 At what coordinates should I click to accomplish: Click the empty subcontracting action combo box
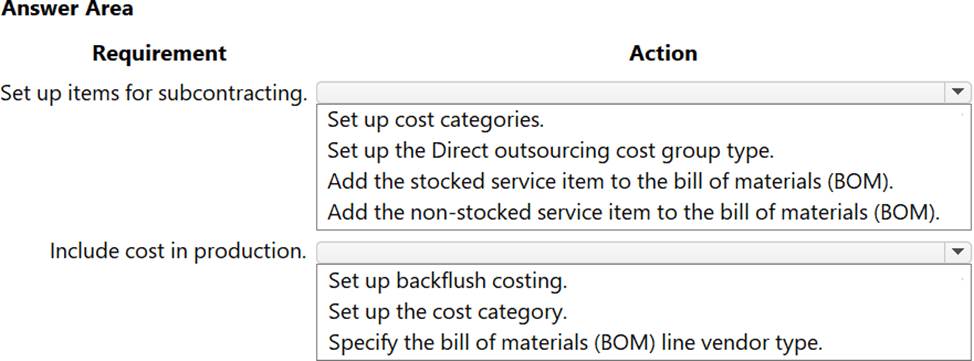tap(644, 93)
